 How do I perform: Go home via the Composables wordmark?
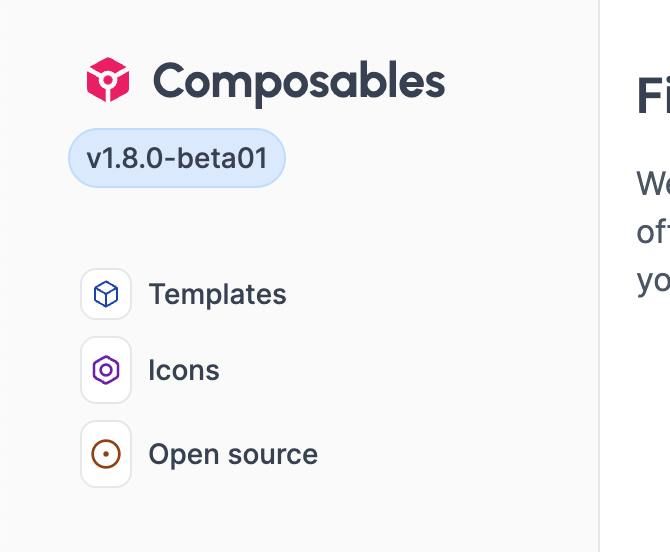point(298,81)
